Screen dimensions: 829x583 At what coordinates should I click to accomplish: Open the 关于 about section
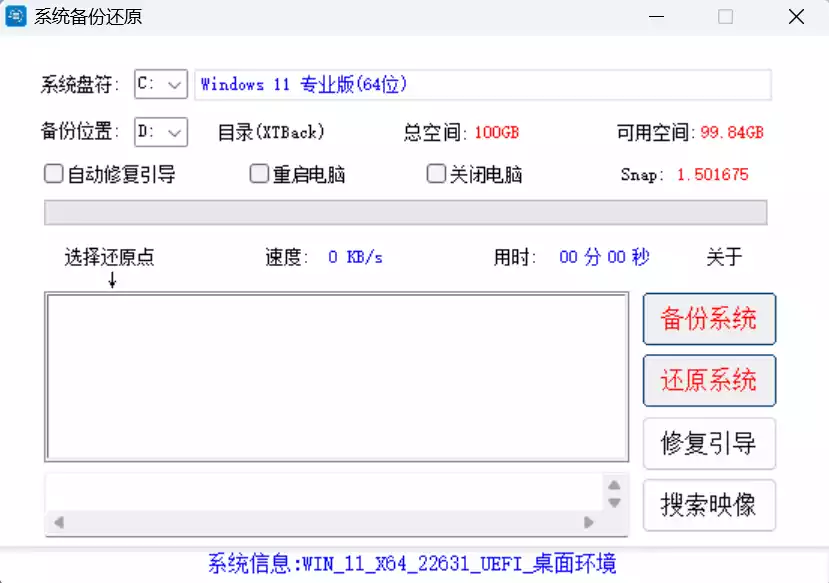723,257
